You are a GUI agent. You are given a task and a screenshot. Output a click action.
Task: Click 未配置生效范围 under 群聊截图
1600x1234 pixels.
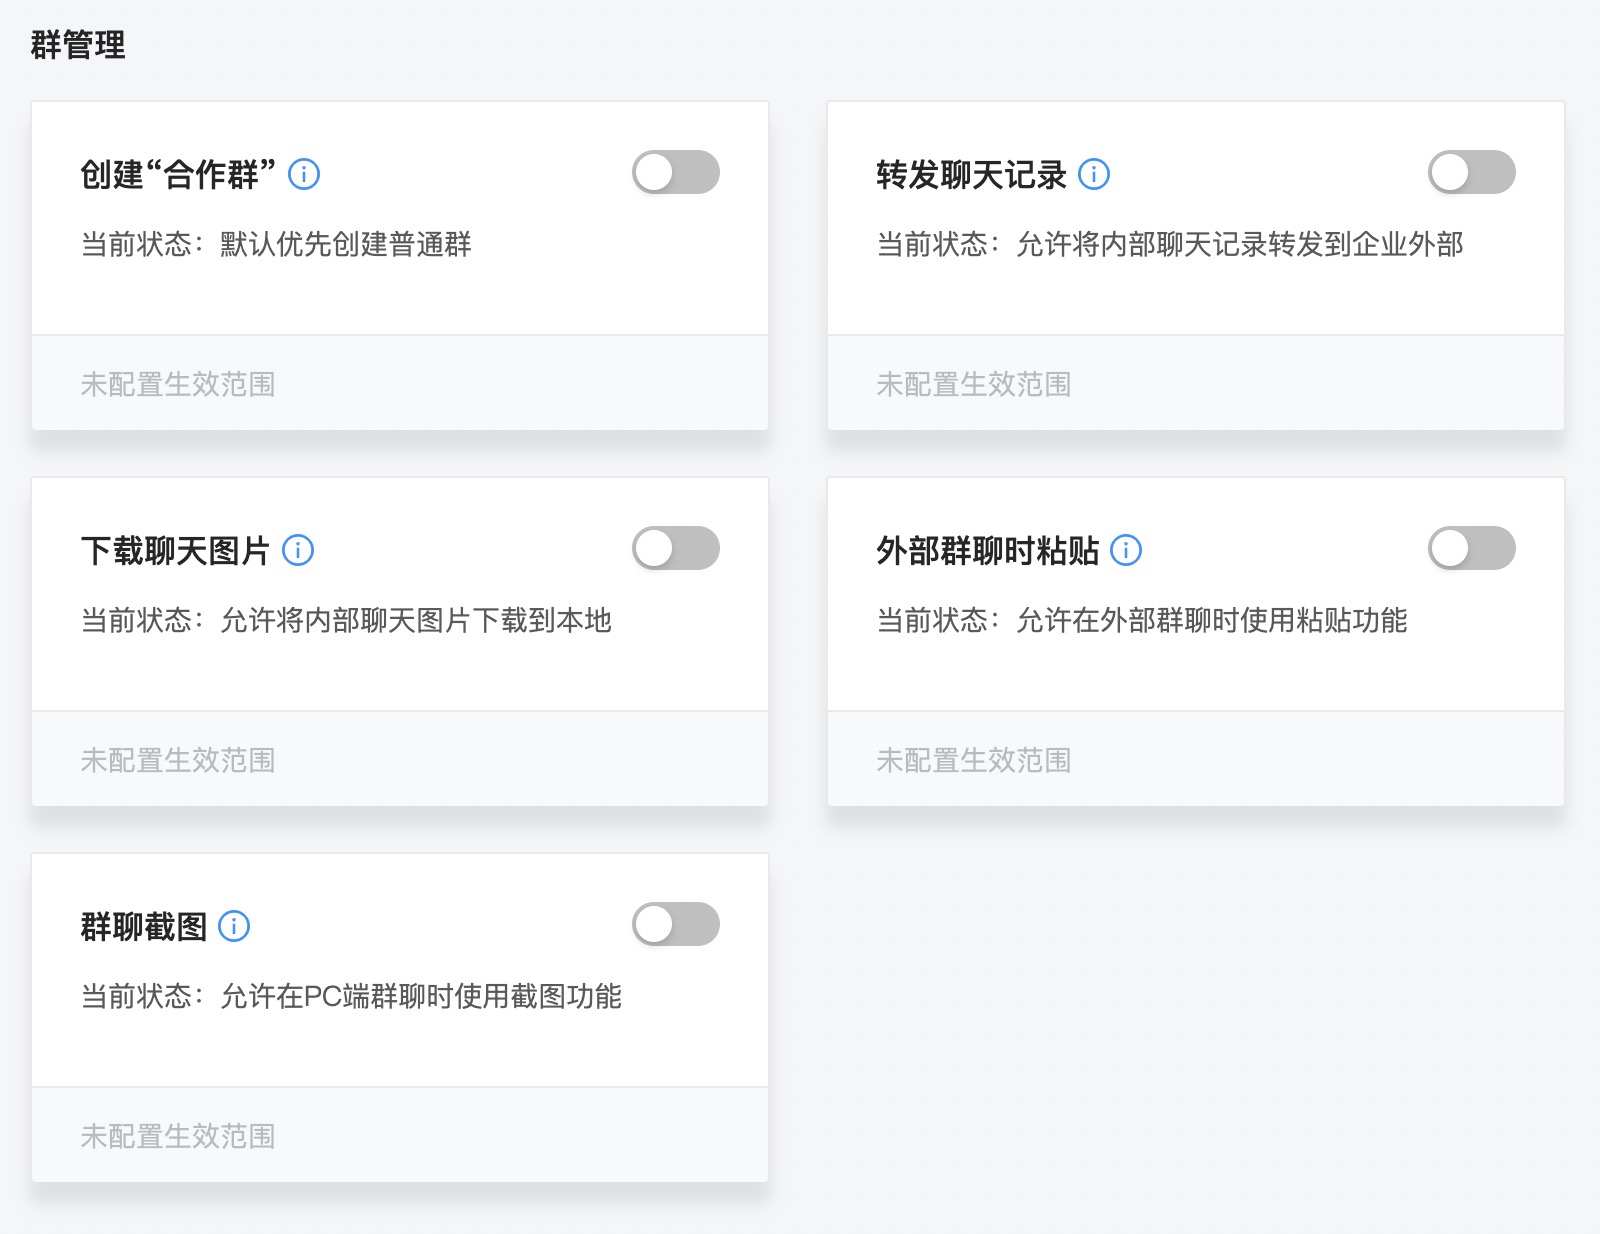click(x=178, y=1136)
